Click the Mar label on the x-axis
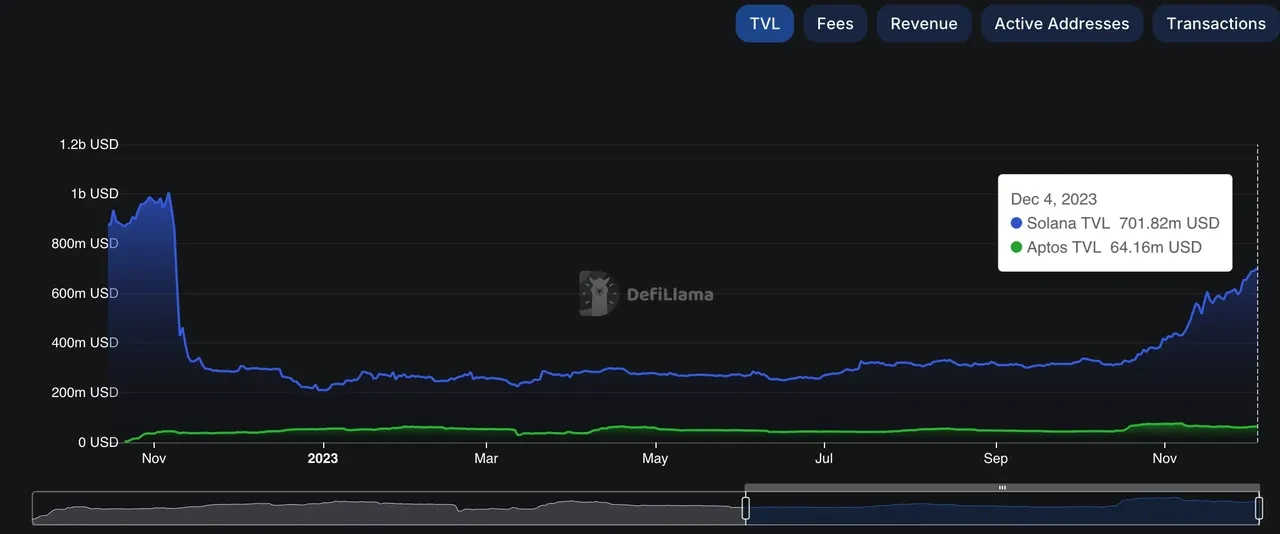Screen dimensions: 1280x534 (486, 458)
